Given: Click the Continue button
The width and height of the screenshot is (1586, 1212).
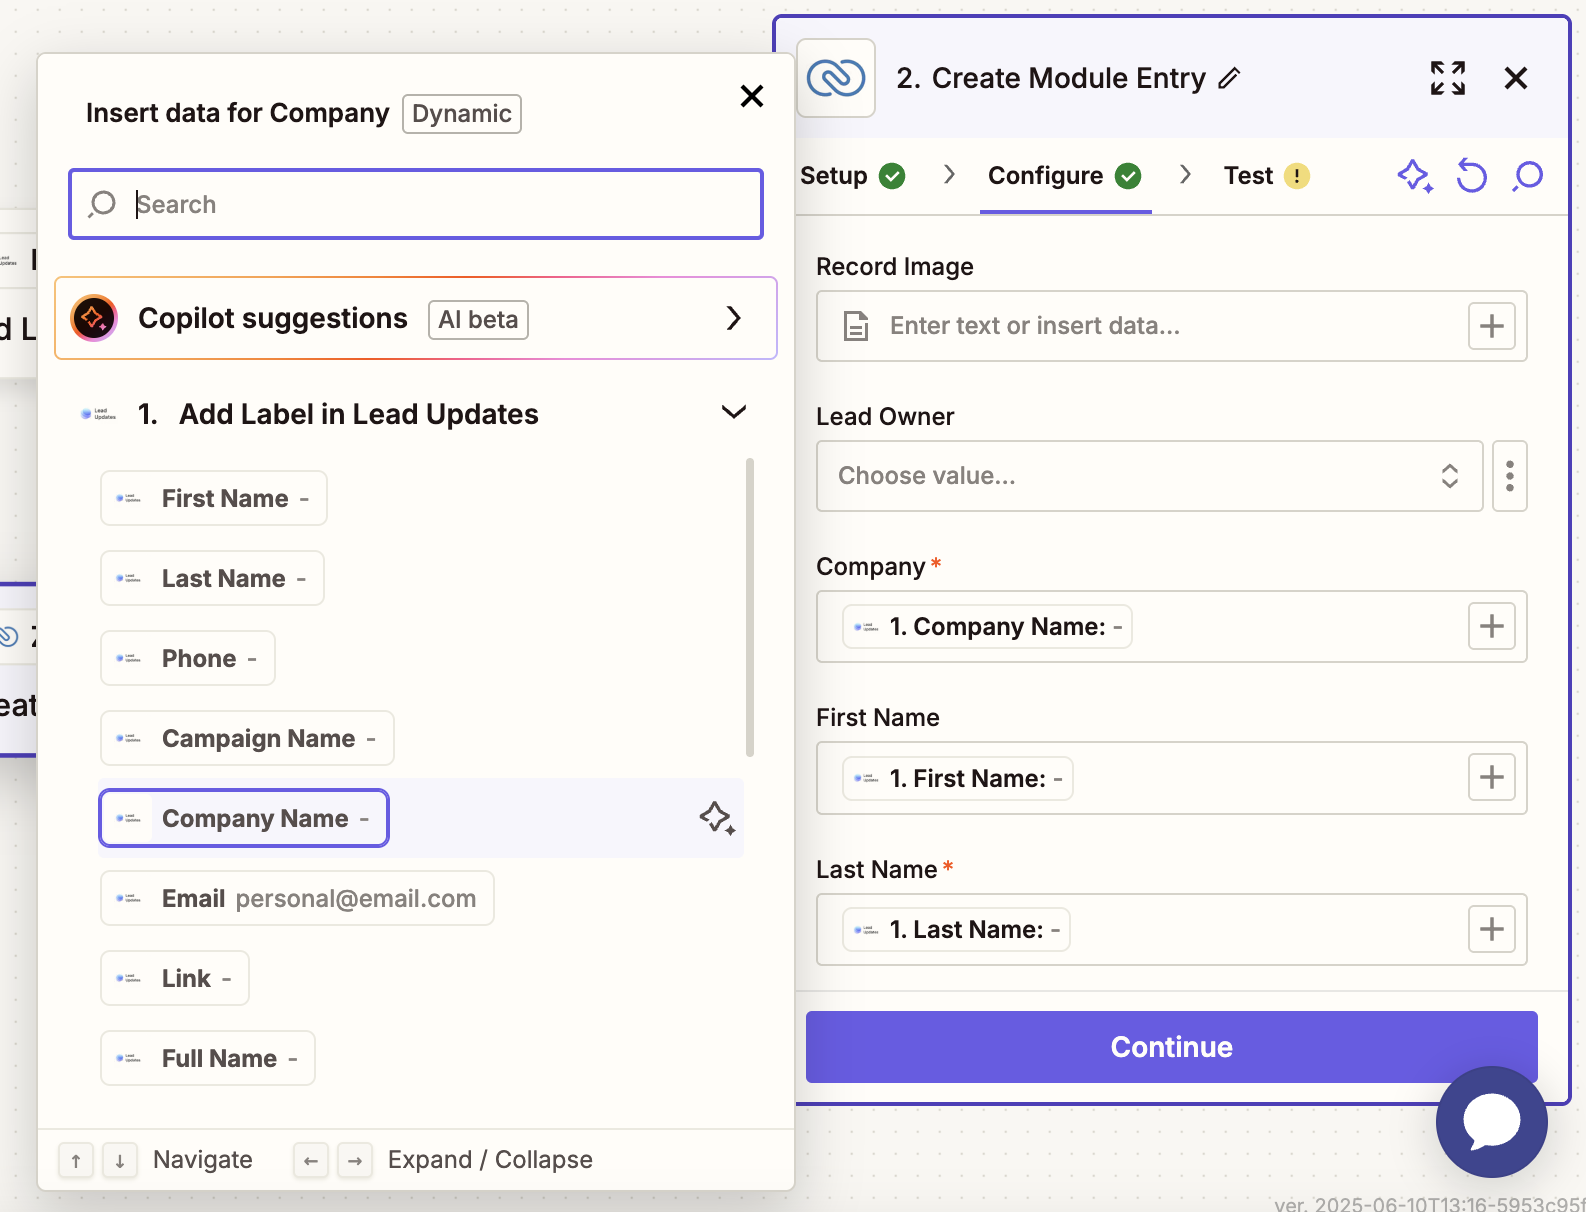Looking at the screenshot, I should [1171, 1047].
